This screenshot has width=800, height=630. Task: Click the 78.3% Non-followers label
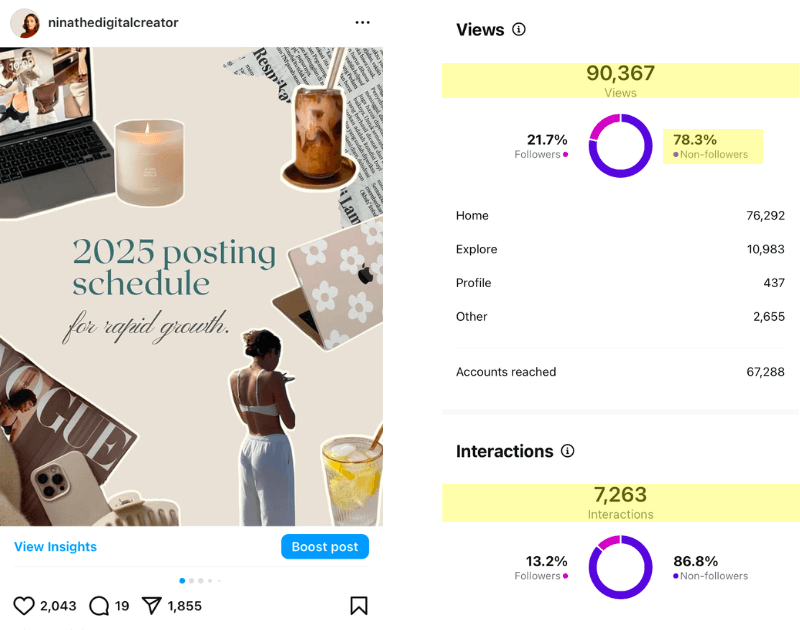pos(711,146)
